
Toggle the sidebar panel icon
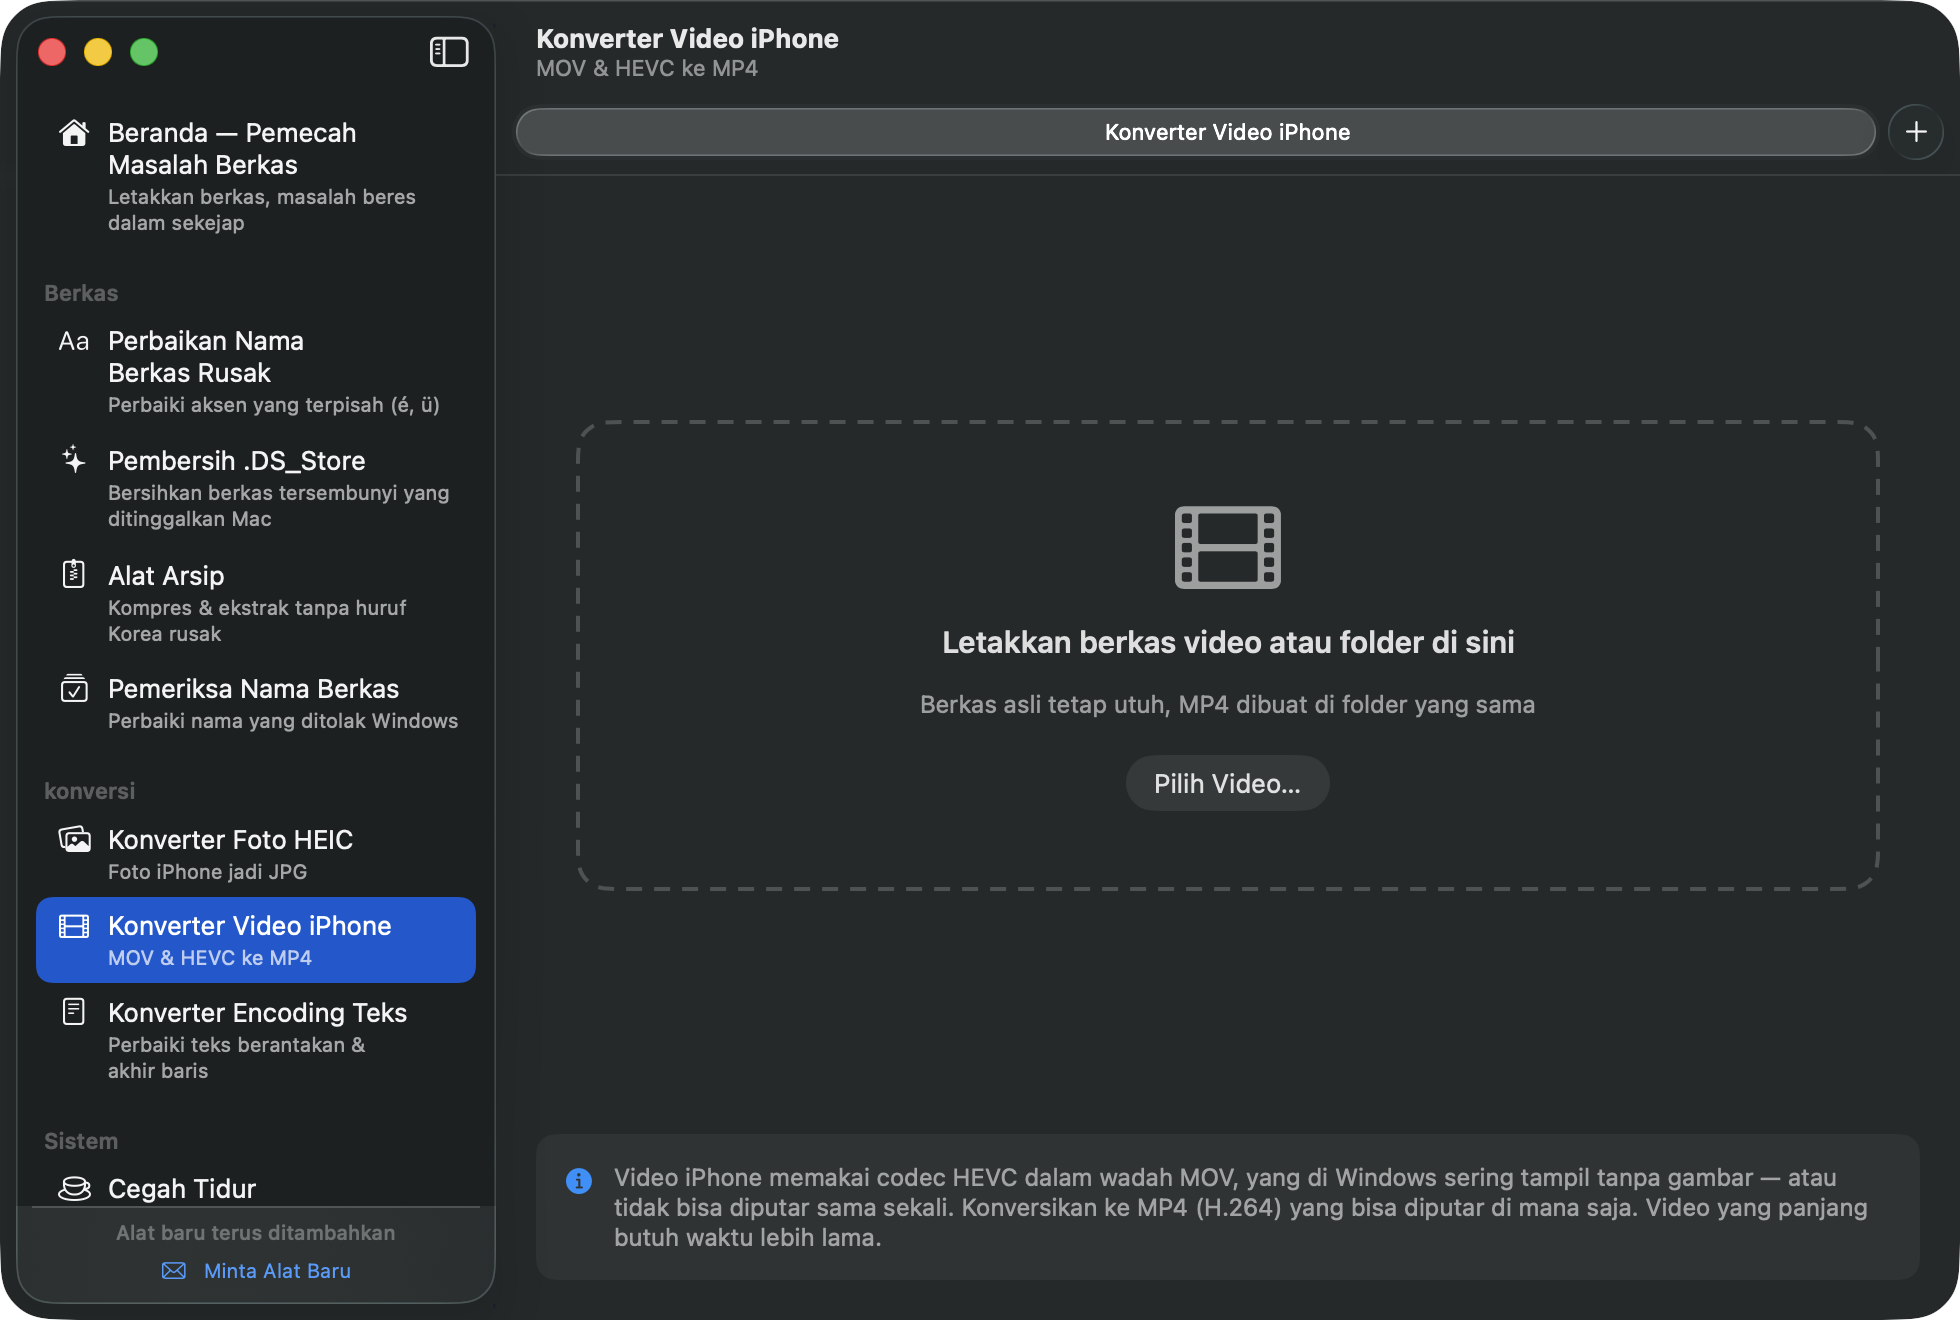(449, 52)
